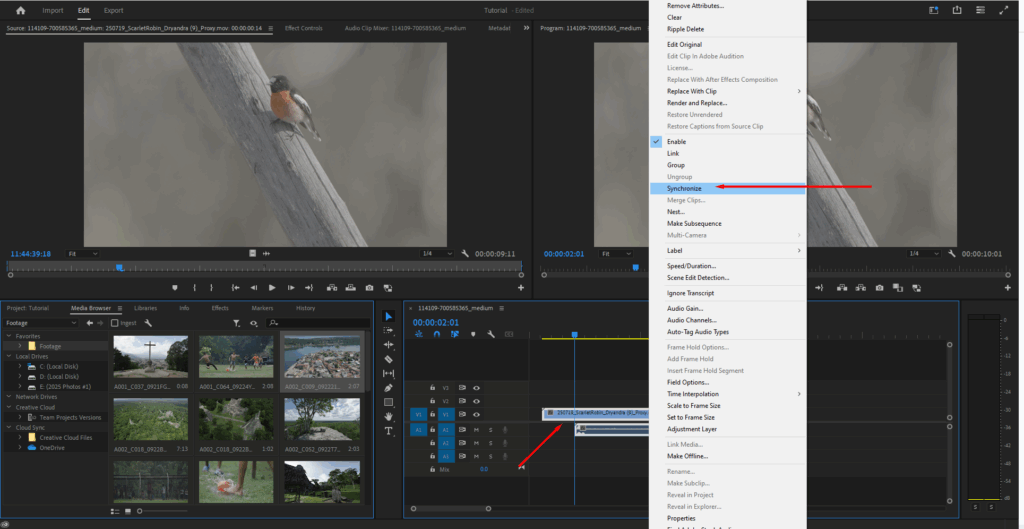Switch Media Browser to list view
The height and width of the screenshot is (529, 1024).
(116, 511)
